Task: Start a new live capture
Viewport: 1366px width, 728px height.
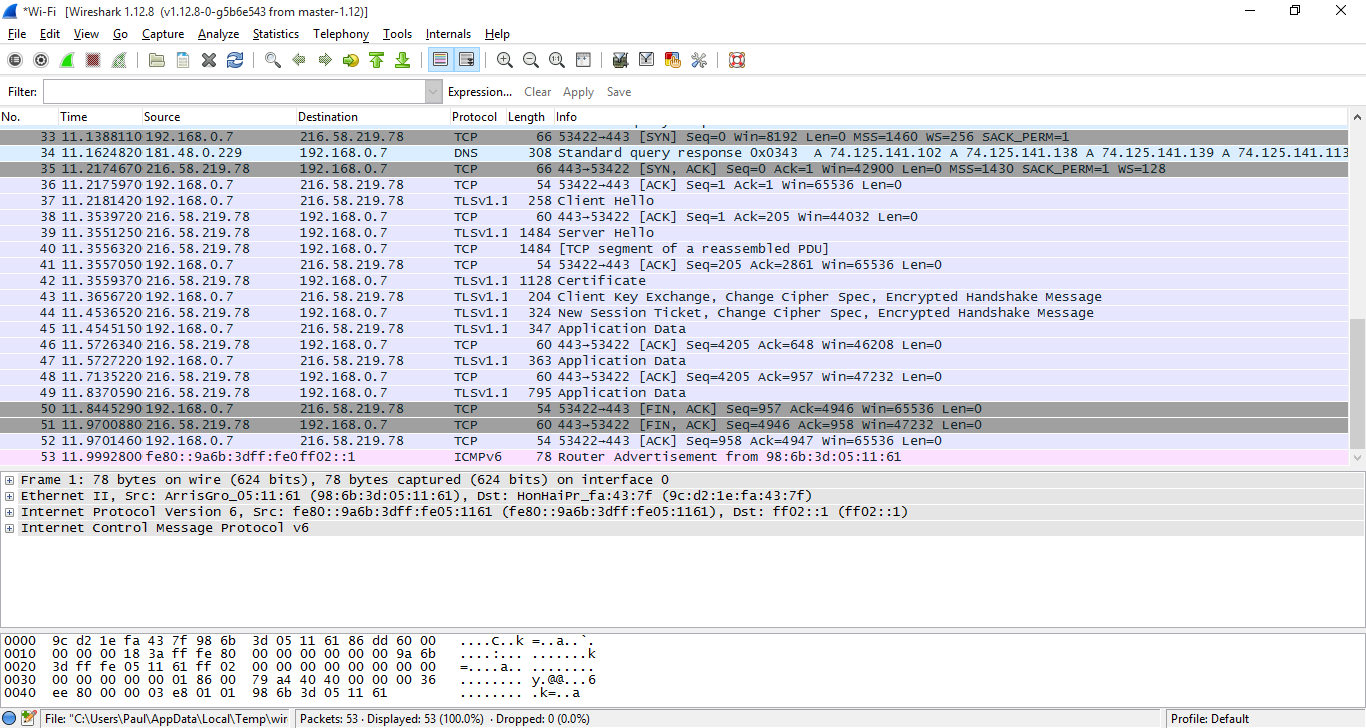Action: pyautogui.click(x=67, y=60)
